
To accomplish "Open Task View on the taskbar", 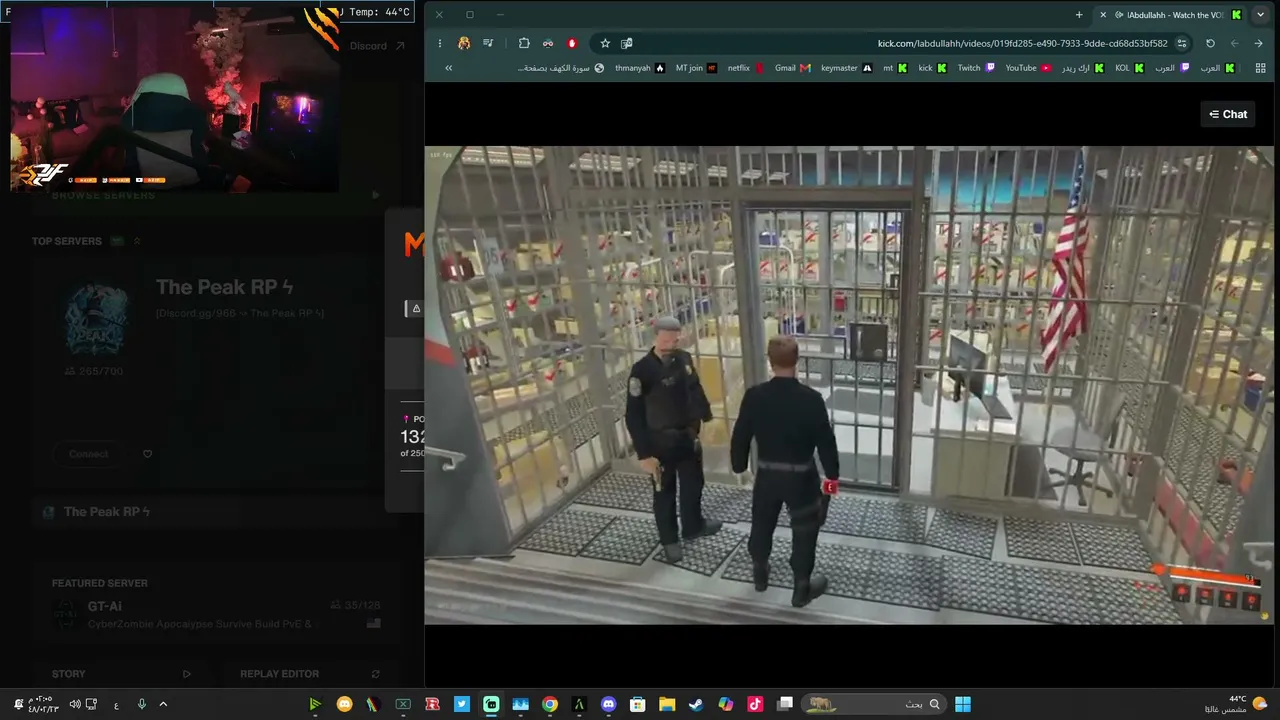I will (785, 704).
